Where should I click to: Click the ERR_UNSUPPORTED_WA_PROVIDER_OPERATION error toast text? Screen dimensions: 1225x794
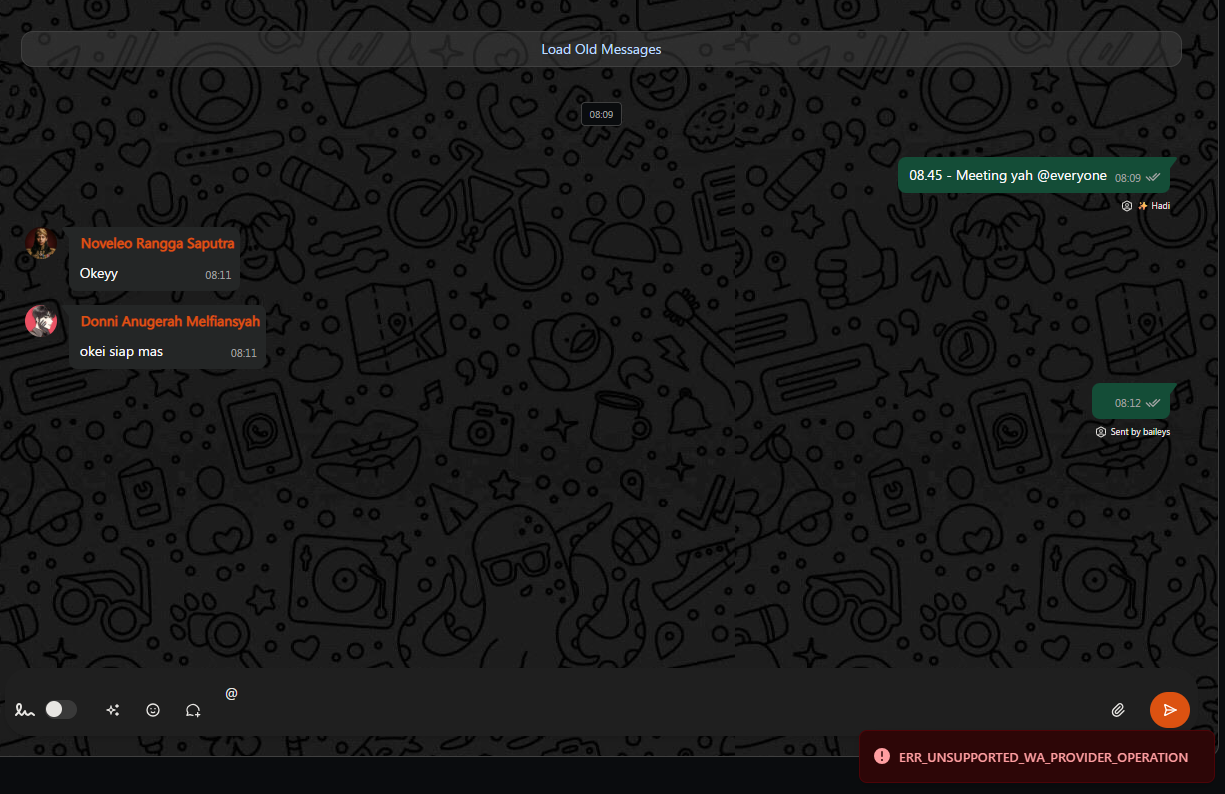(x=1043, y=757)
